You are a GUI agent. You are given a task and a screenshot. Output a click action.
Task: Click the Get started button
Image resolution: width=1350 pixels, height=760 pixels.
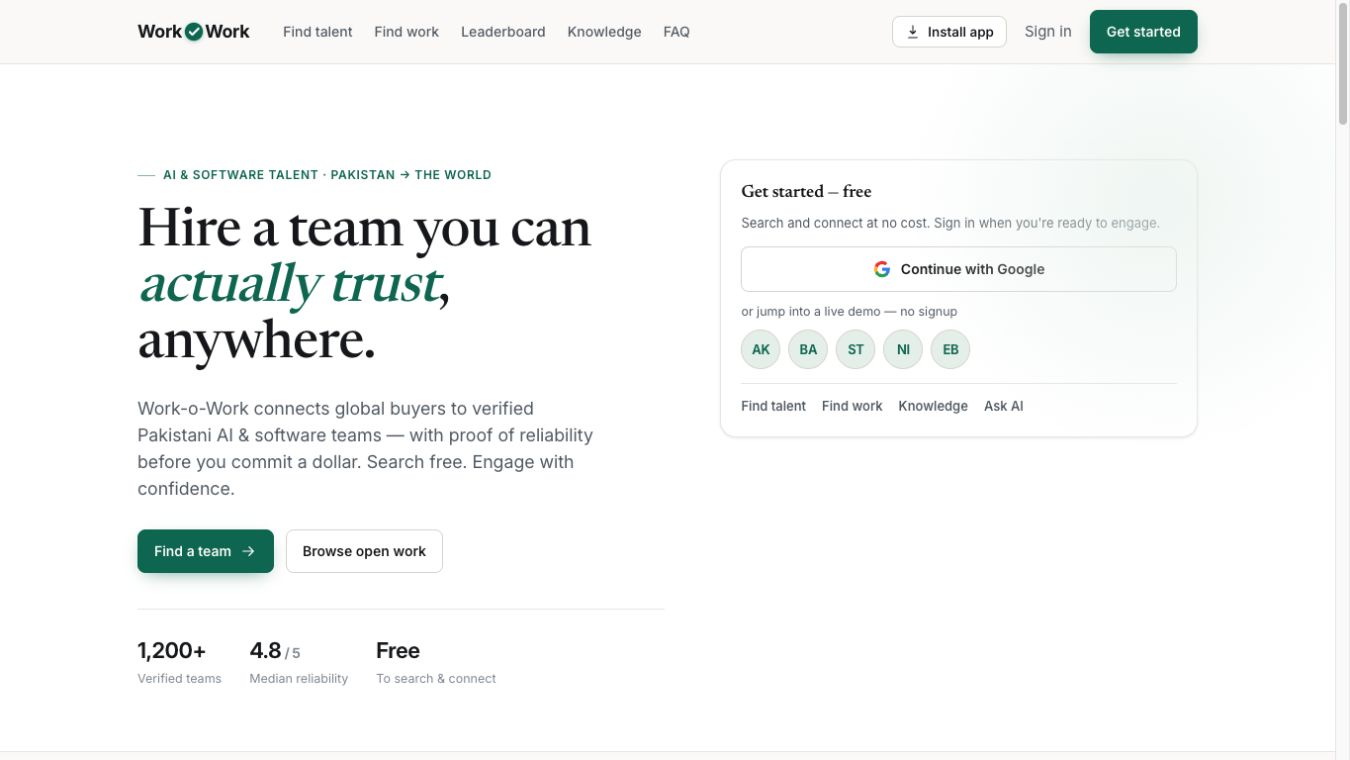tap(1143, 32)
